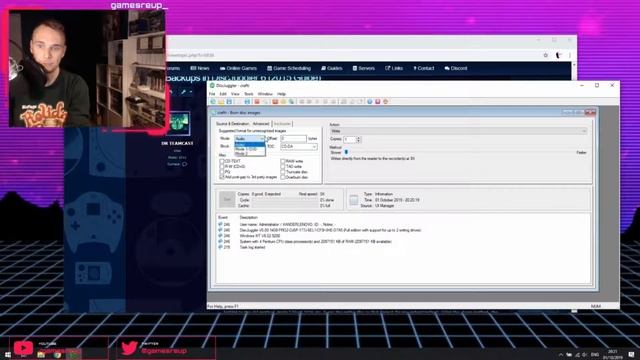640x360 pixels.
Task: Open Online Games link in browser navbar
Action: point(238,68)
